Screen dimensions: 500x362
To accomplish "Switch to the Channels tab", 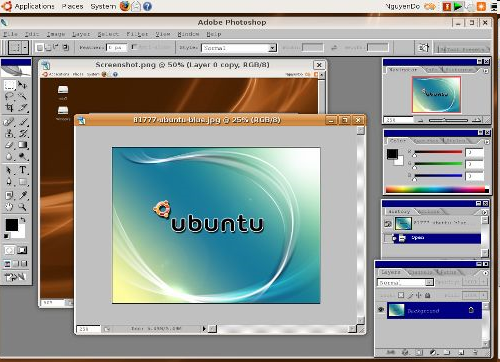I will (420, 273).
